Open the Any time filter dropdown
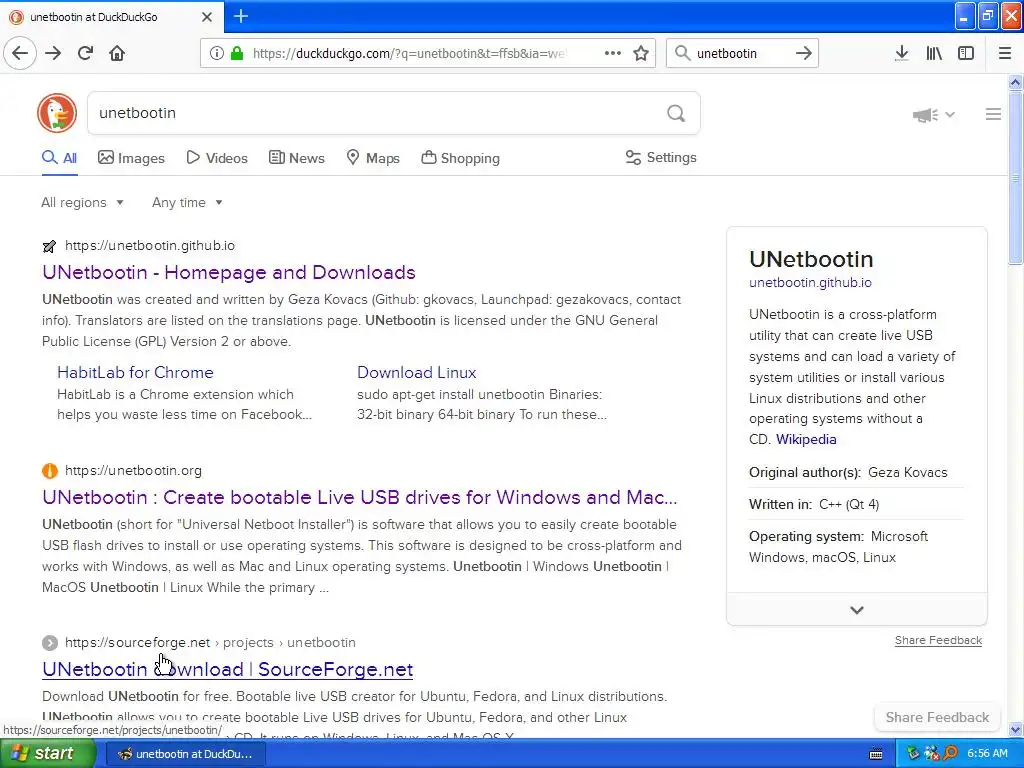1024x768 pixels. 187,202
